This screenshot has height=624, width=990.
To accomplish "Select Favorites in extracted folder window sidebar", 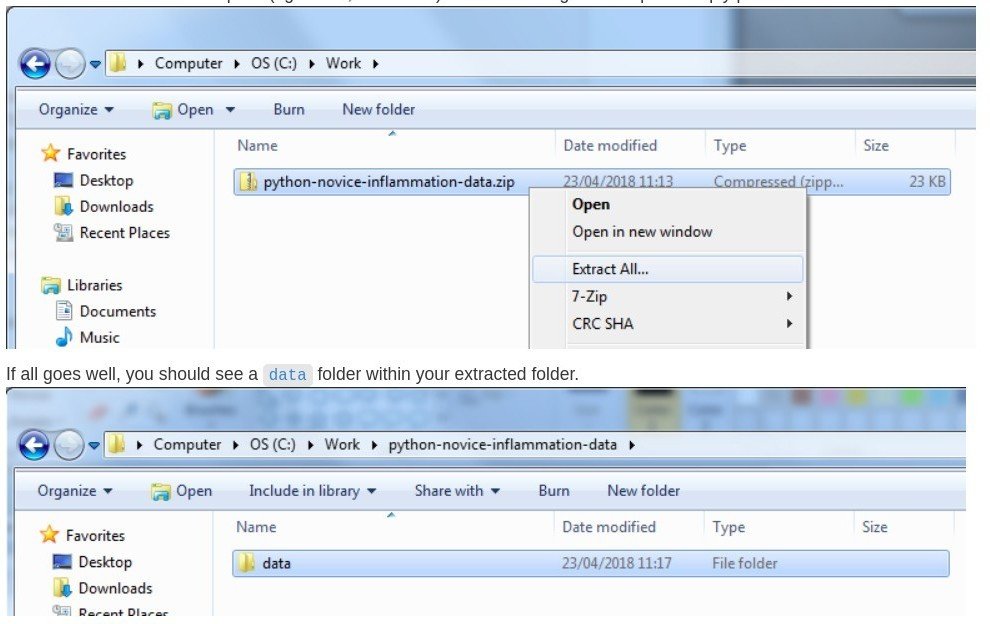I will 82,535.
